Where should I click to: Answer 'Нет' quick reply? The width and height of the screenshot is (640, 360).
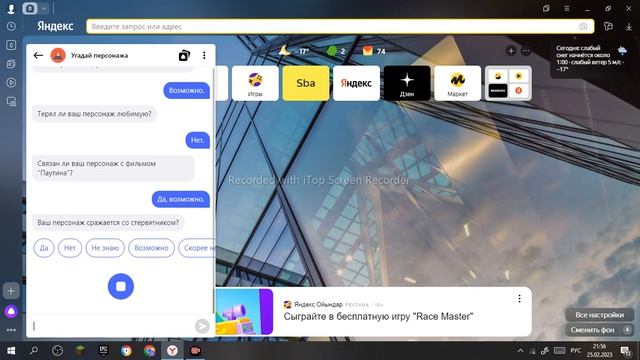(70, 248)
